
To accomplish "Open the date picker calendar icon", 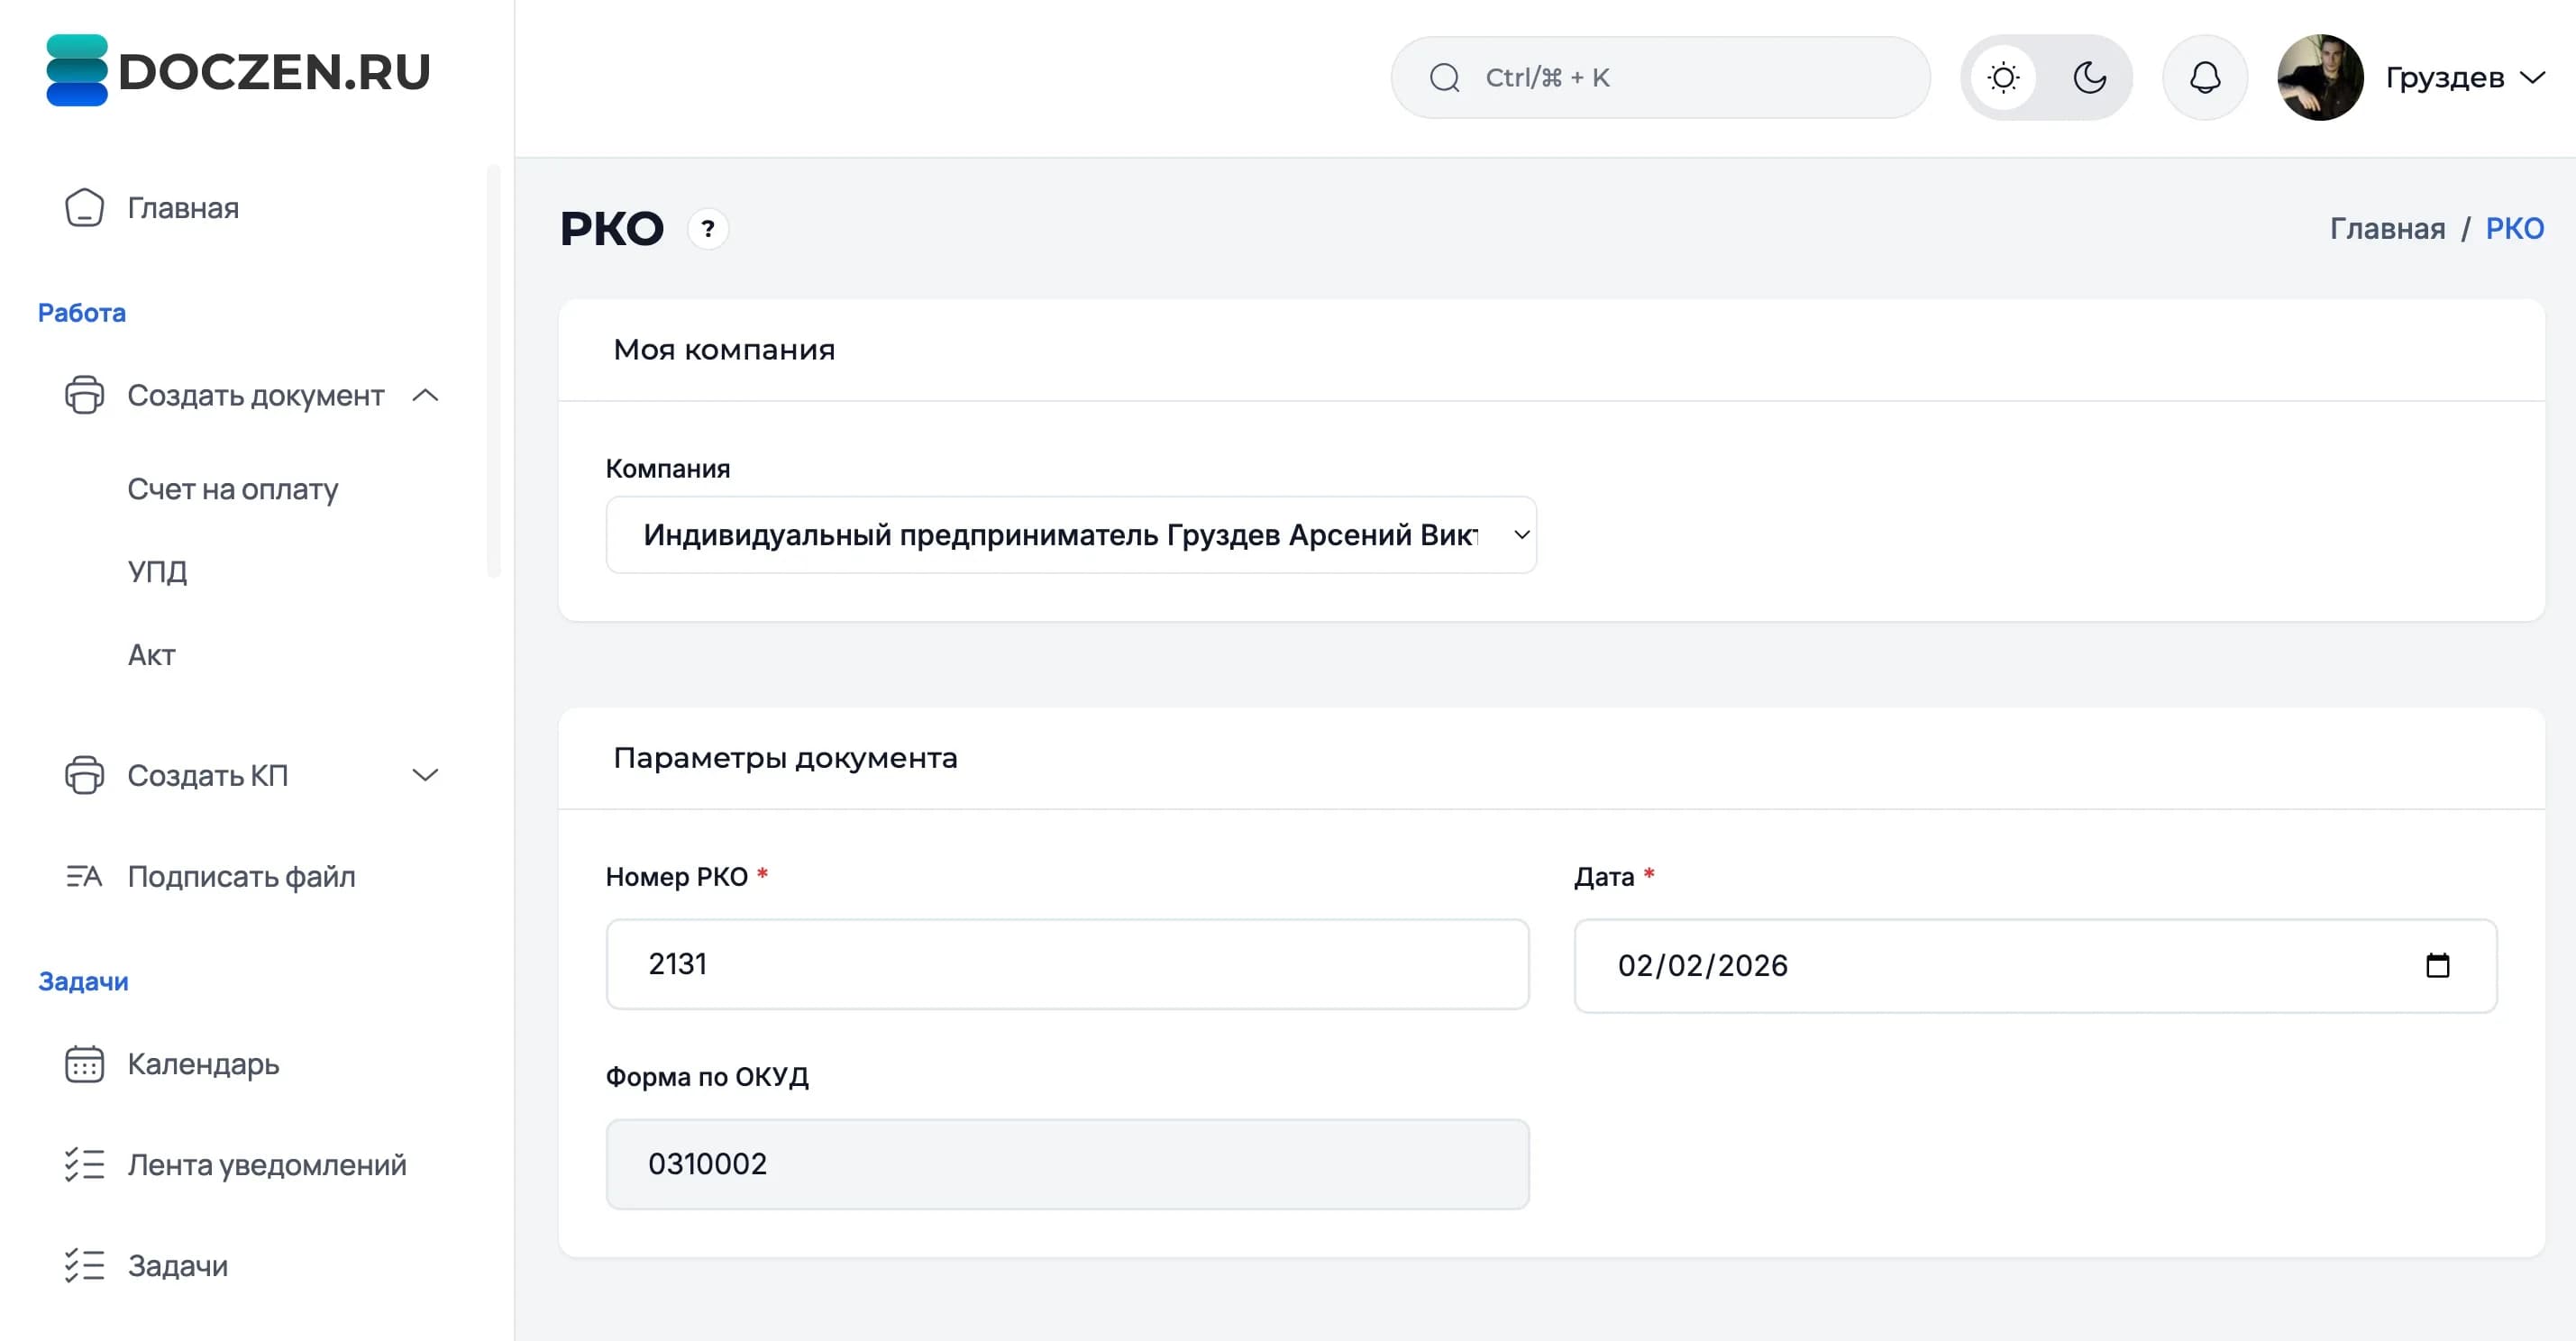I will (x=2438, y=966).
